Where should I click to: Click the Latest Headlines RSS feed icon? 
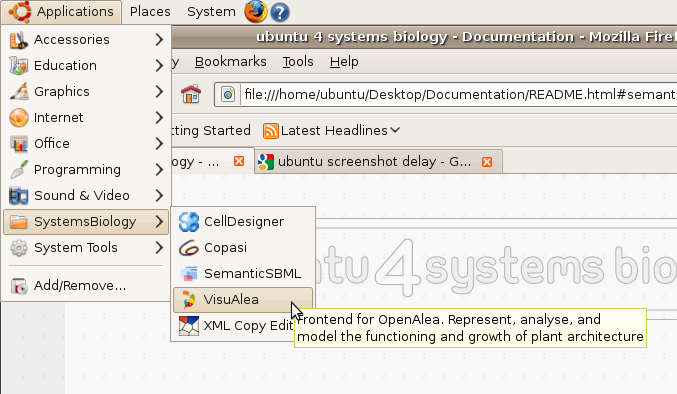(270, 131)
